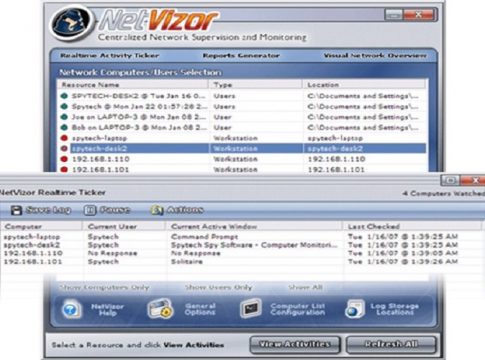Select Bob on LAPTOP-3 row
The width and height of the screenshot is (485, 360).
[242, 128]
